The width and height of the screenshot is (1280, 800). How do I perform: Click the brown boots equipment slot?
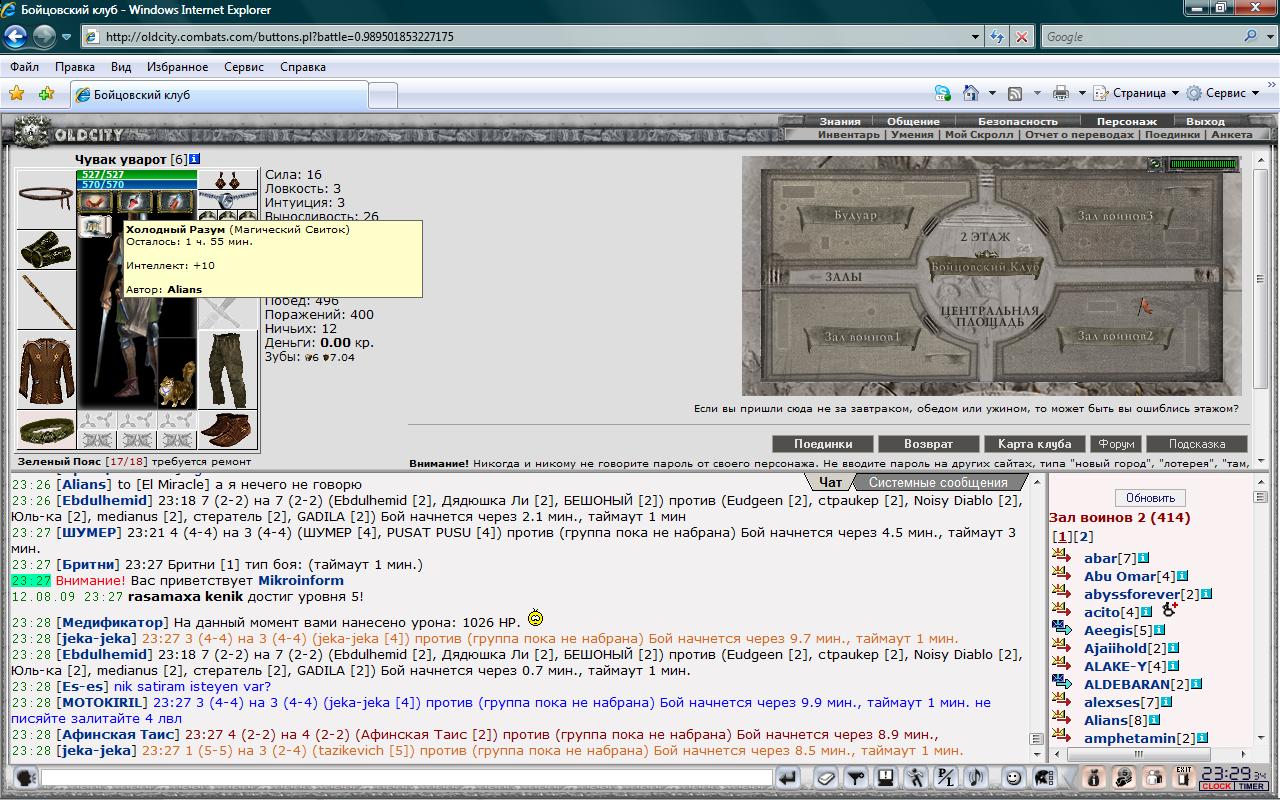228,430
